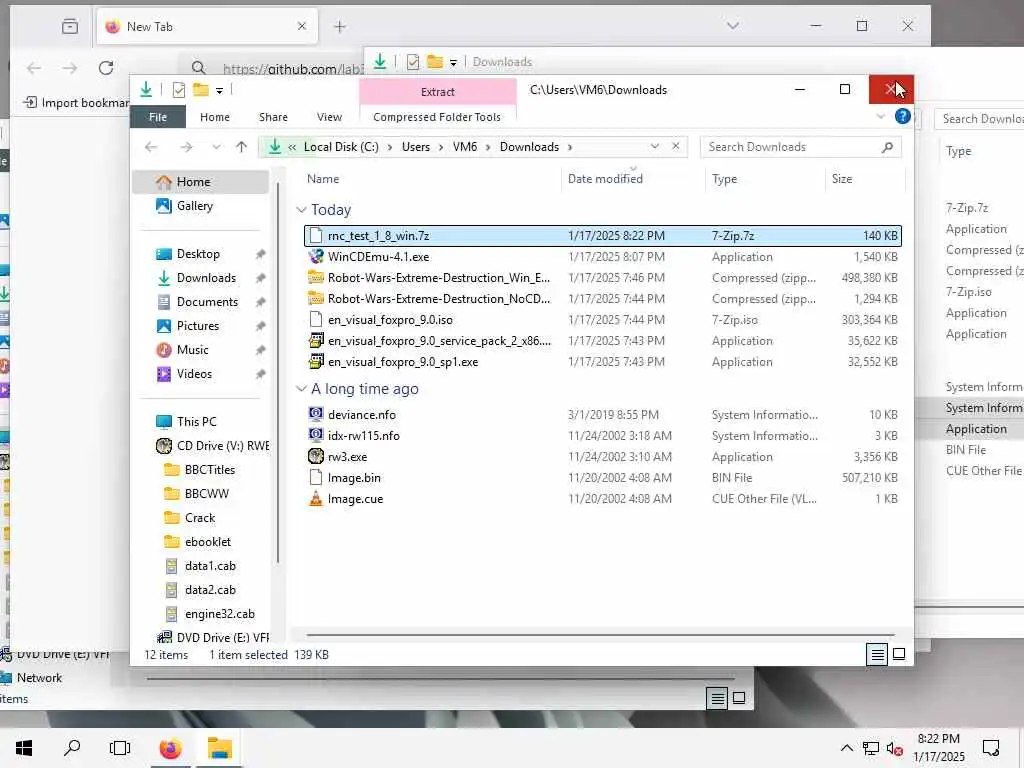The image size is (1024, 768).
Task: Sort files by Size column
Action: 842,179
